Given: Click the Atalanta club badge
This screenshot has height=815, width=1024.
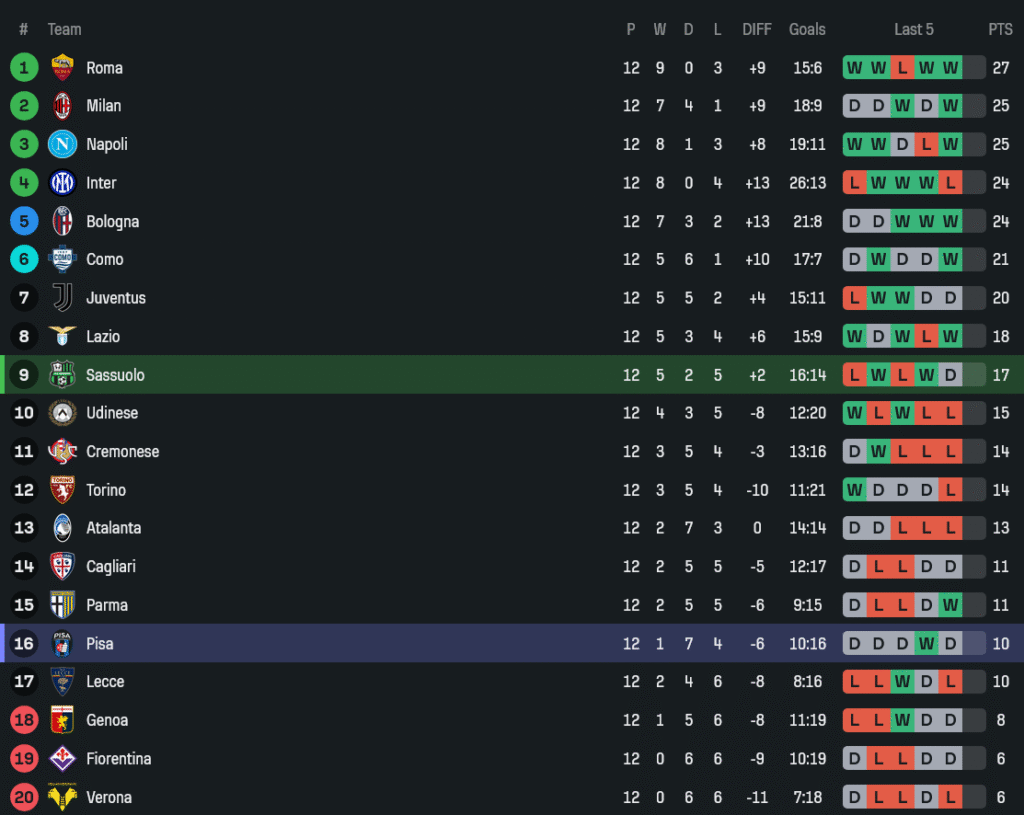Looking at the screenshot, I should point(62,528).
